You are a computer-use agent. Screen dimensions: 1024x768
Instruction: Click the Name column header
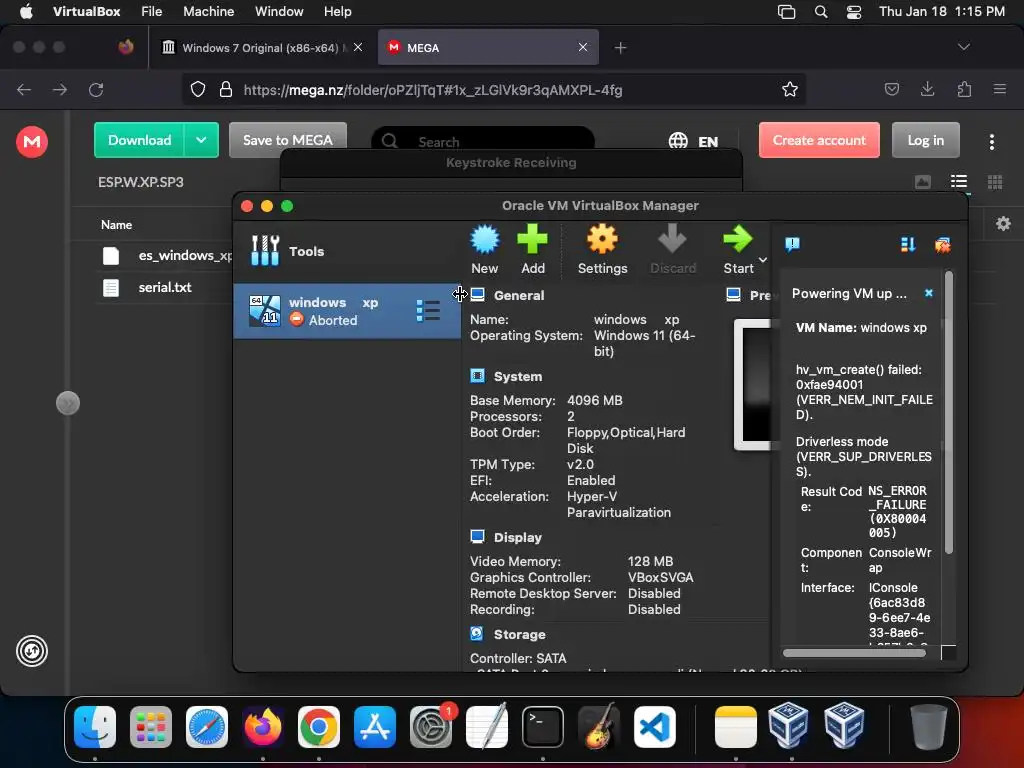[116, 225]
